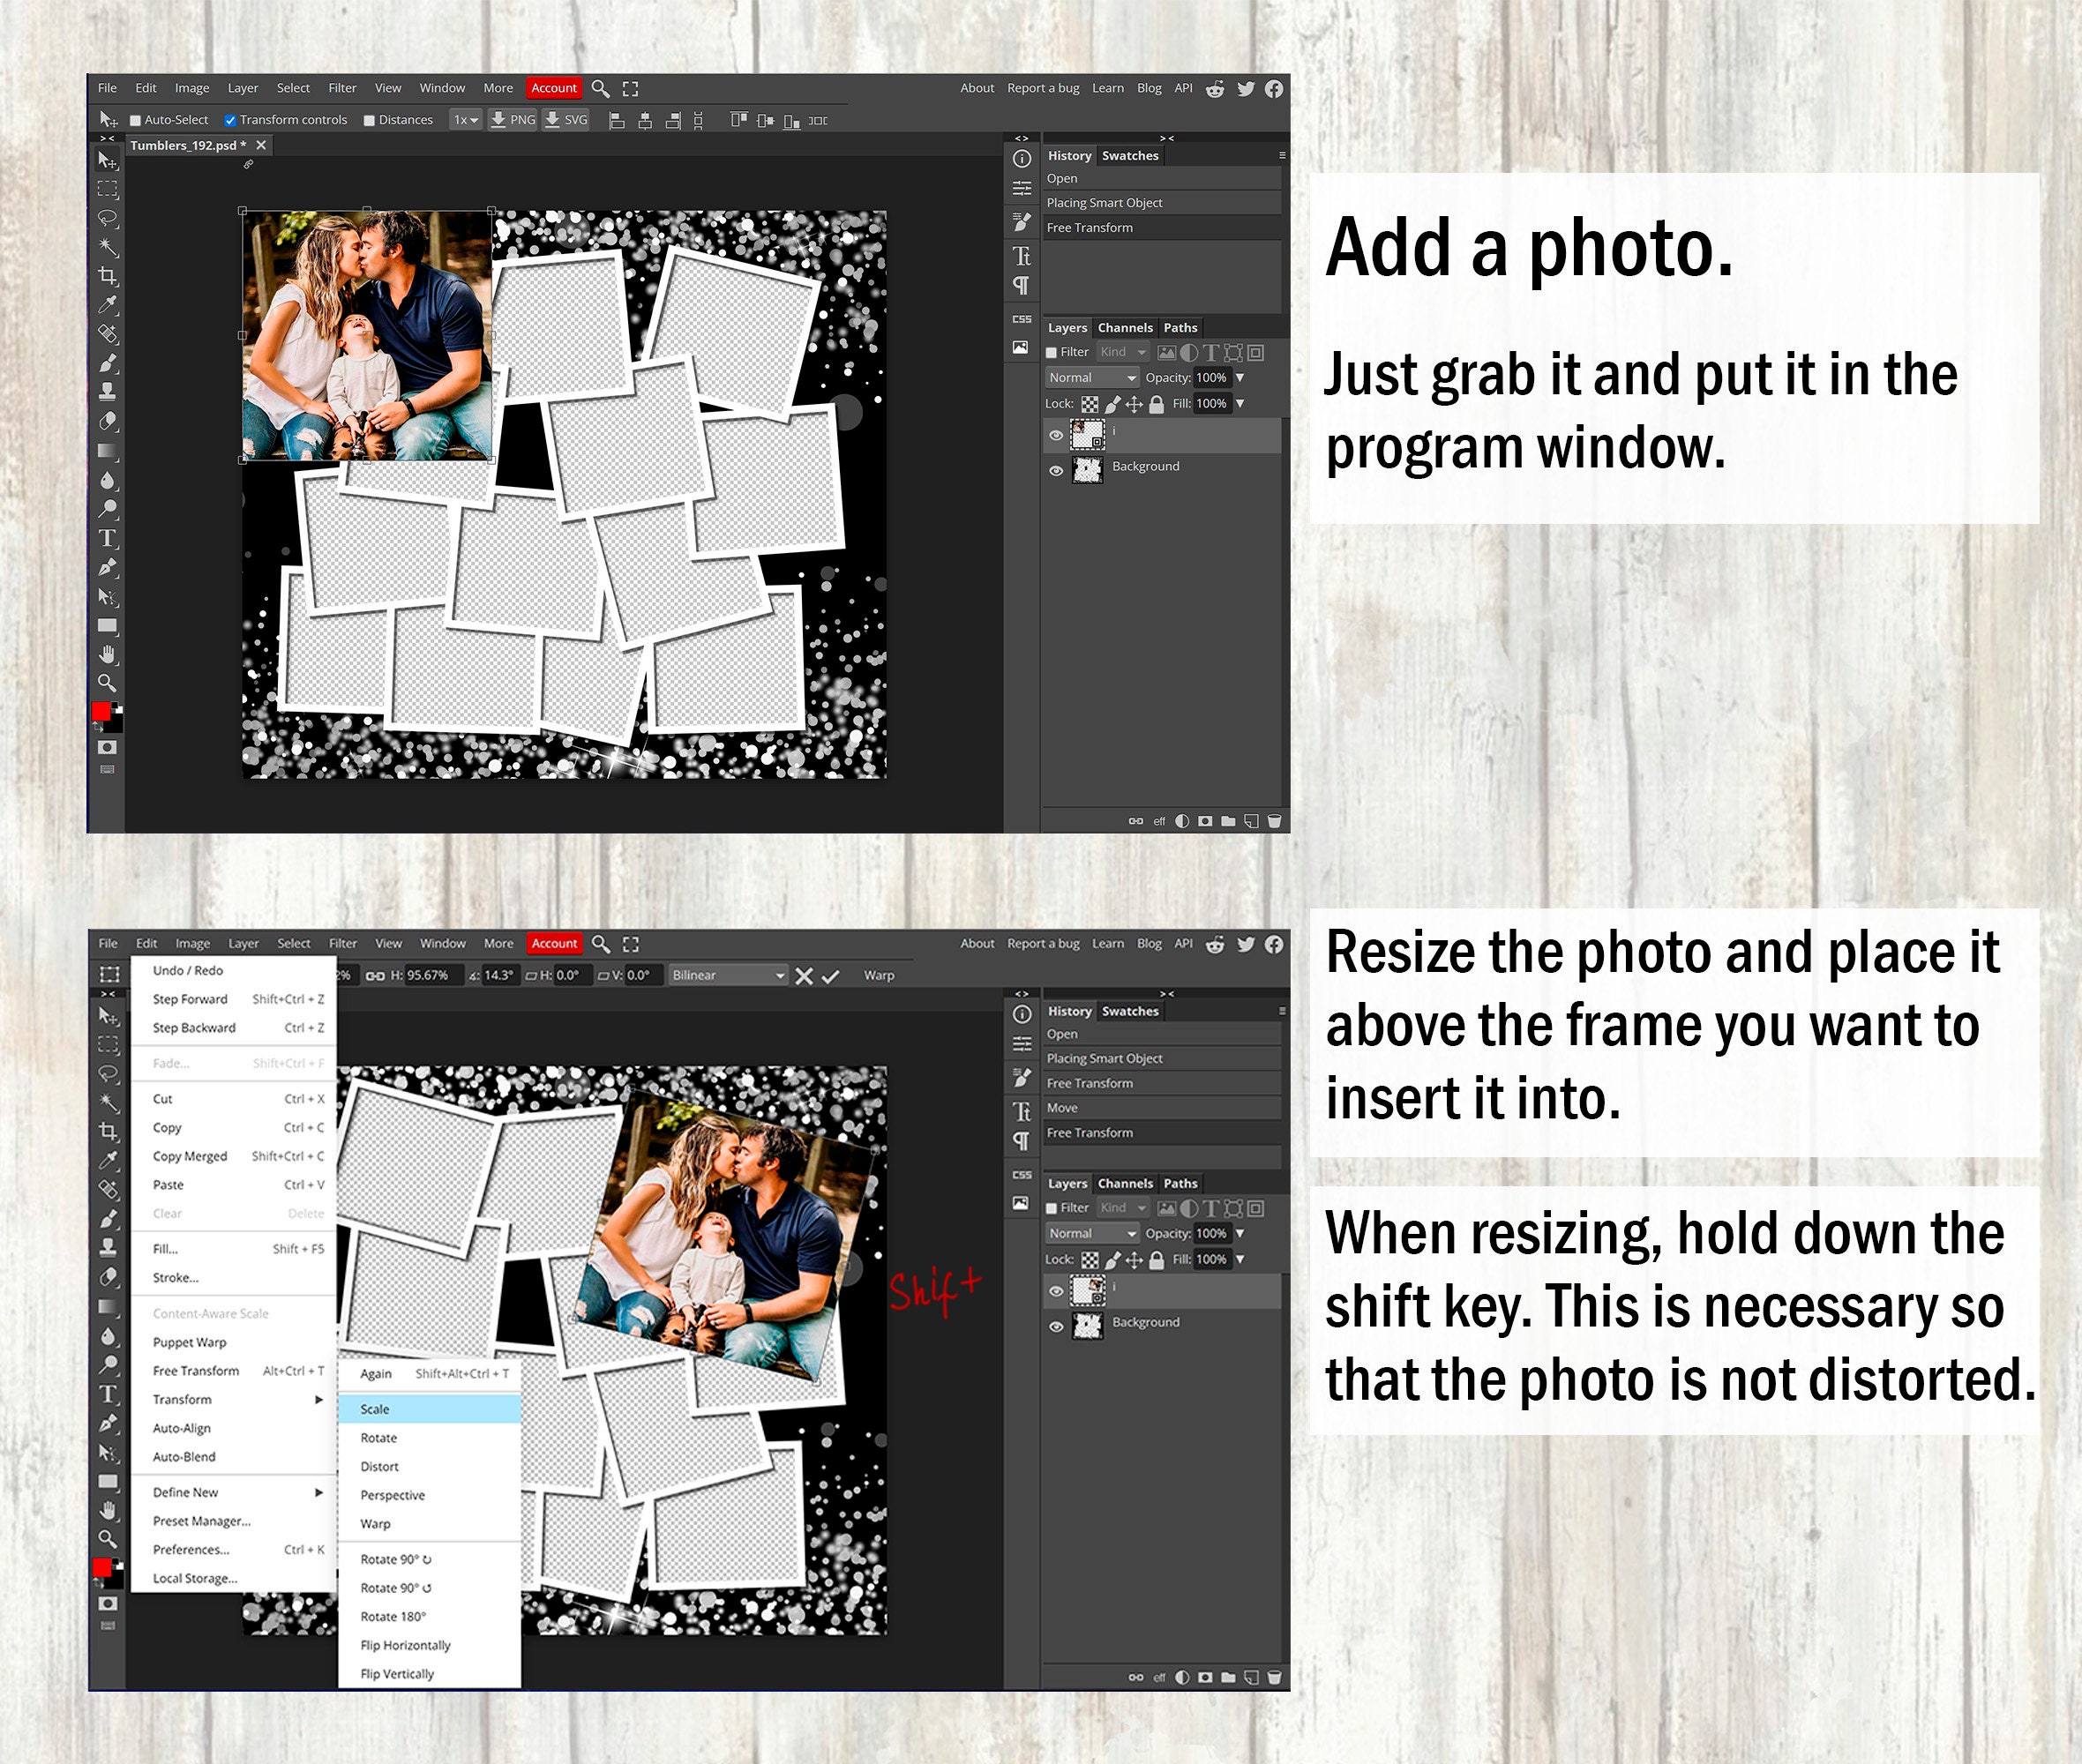2082x1764 pixels.
Task: Enable the Auto-Select checkbox
Action: tap(136, 119)
